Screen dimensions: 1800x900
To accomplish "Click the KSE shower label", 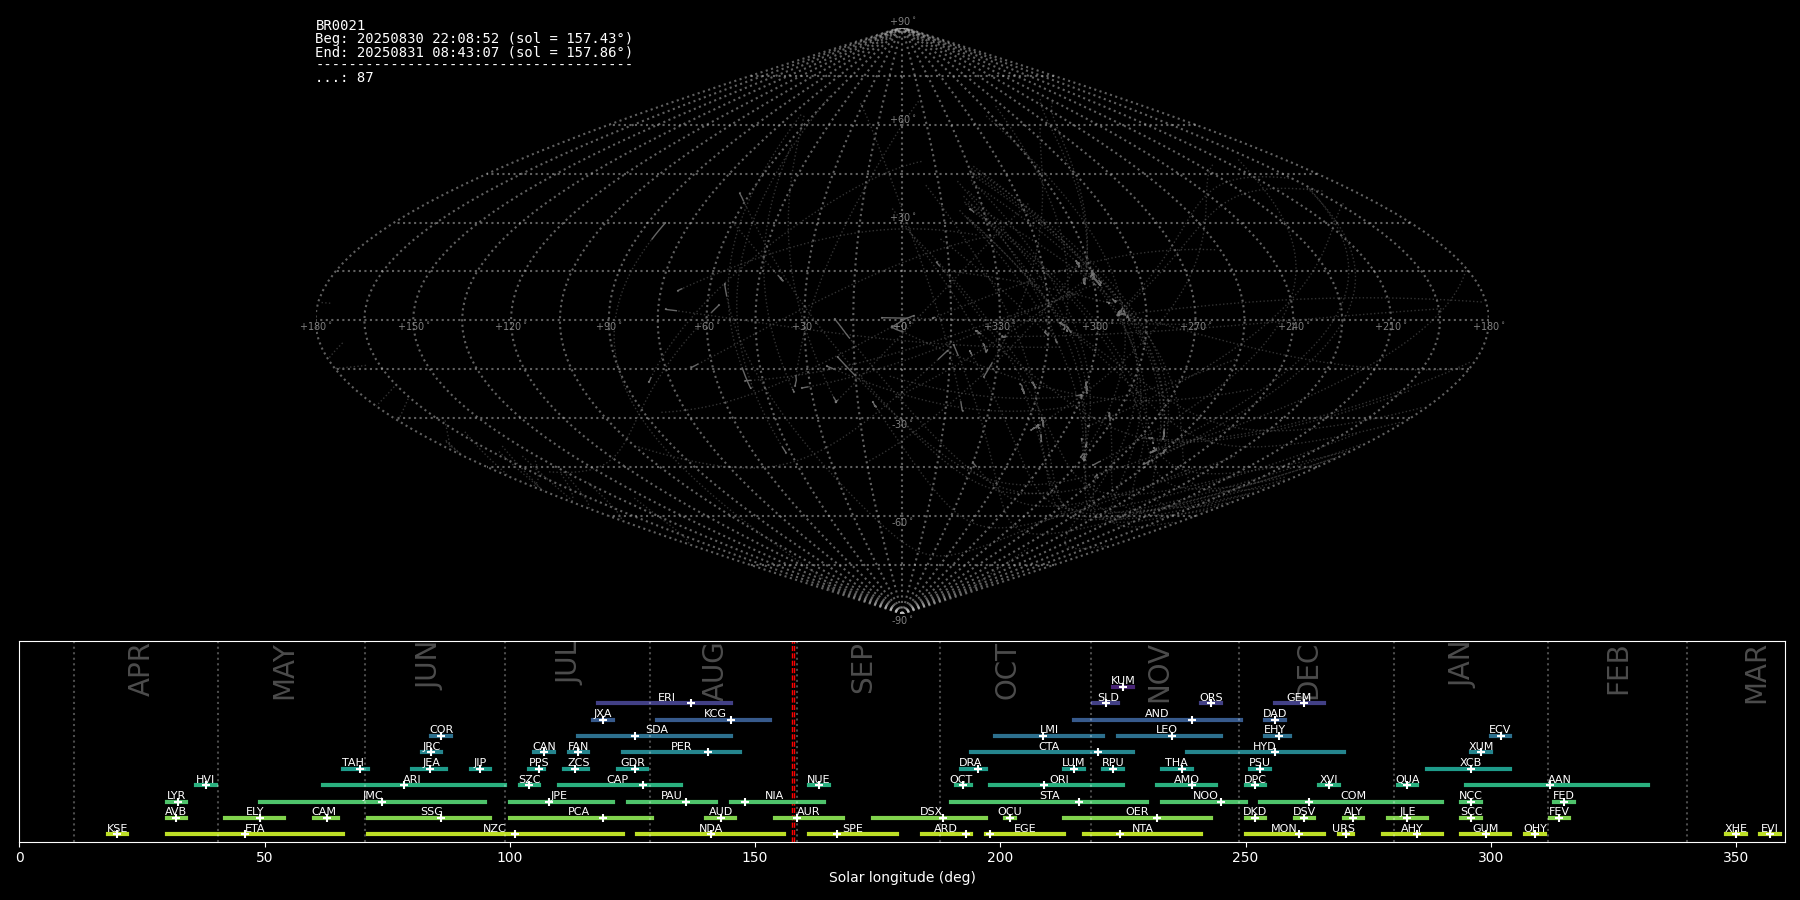I will click(x=117, y=829).
